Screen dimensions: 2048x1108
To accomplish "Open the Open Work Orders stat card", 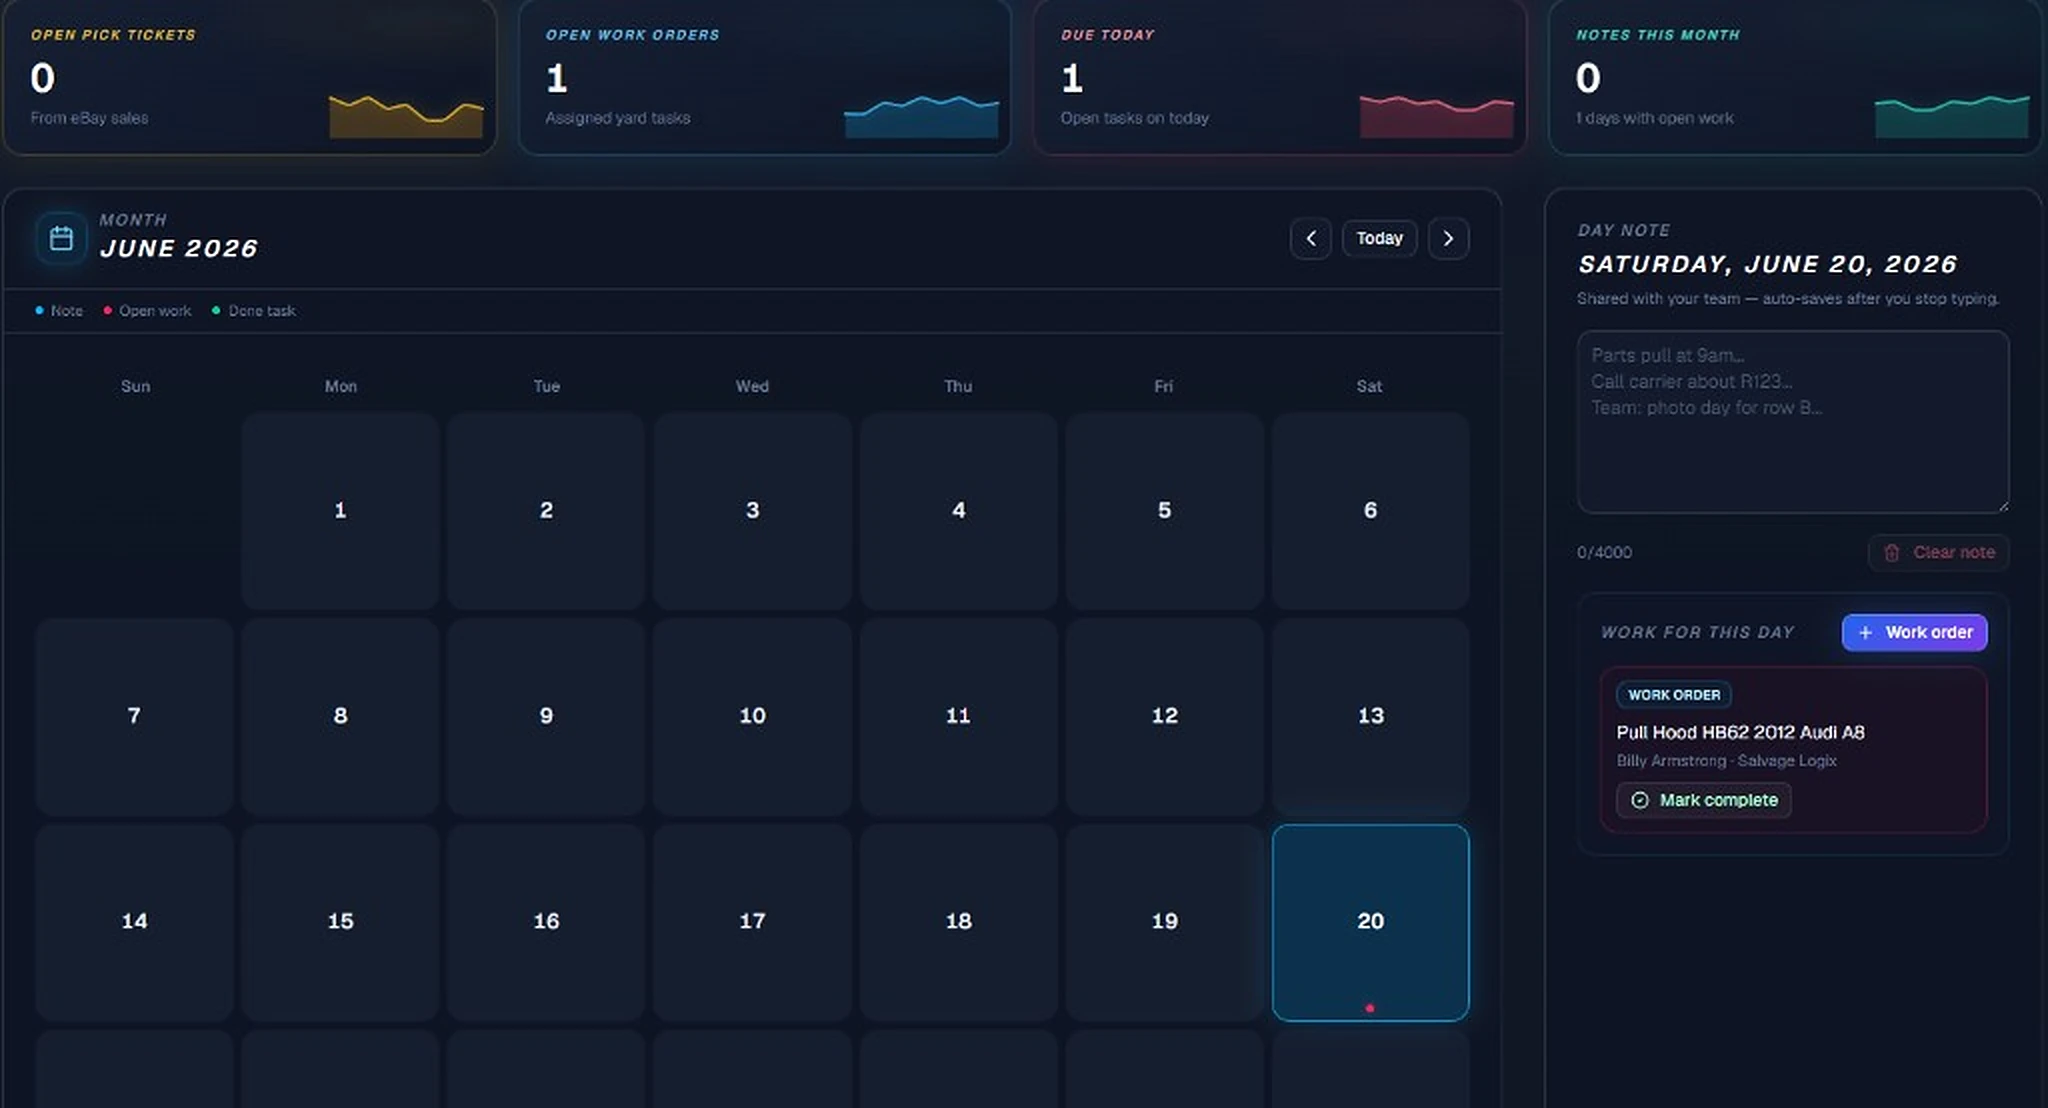I will click(x=764, y=77).
